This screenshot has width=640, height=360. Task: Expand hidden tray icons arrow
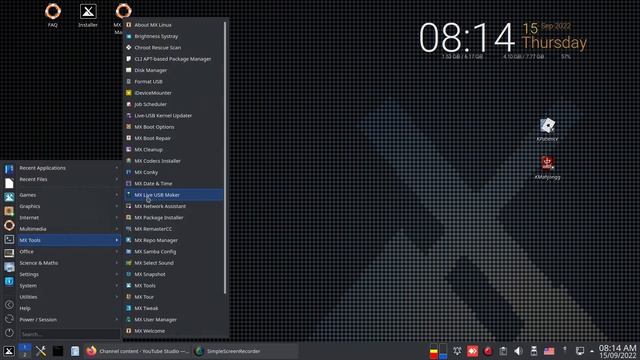tap(592, 351)
